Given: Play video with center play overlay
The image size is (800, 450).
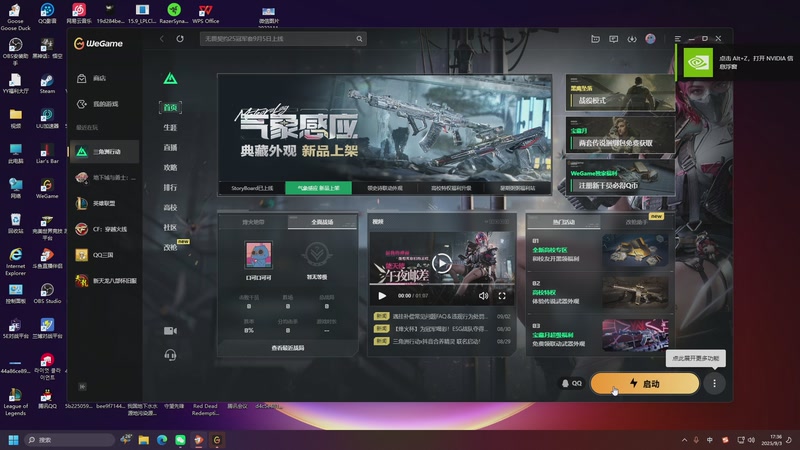Looking at the screenshot, I should 442,263.
